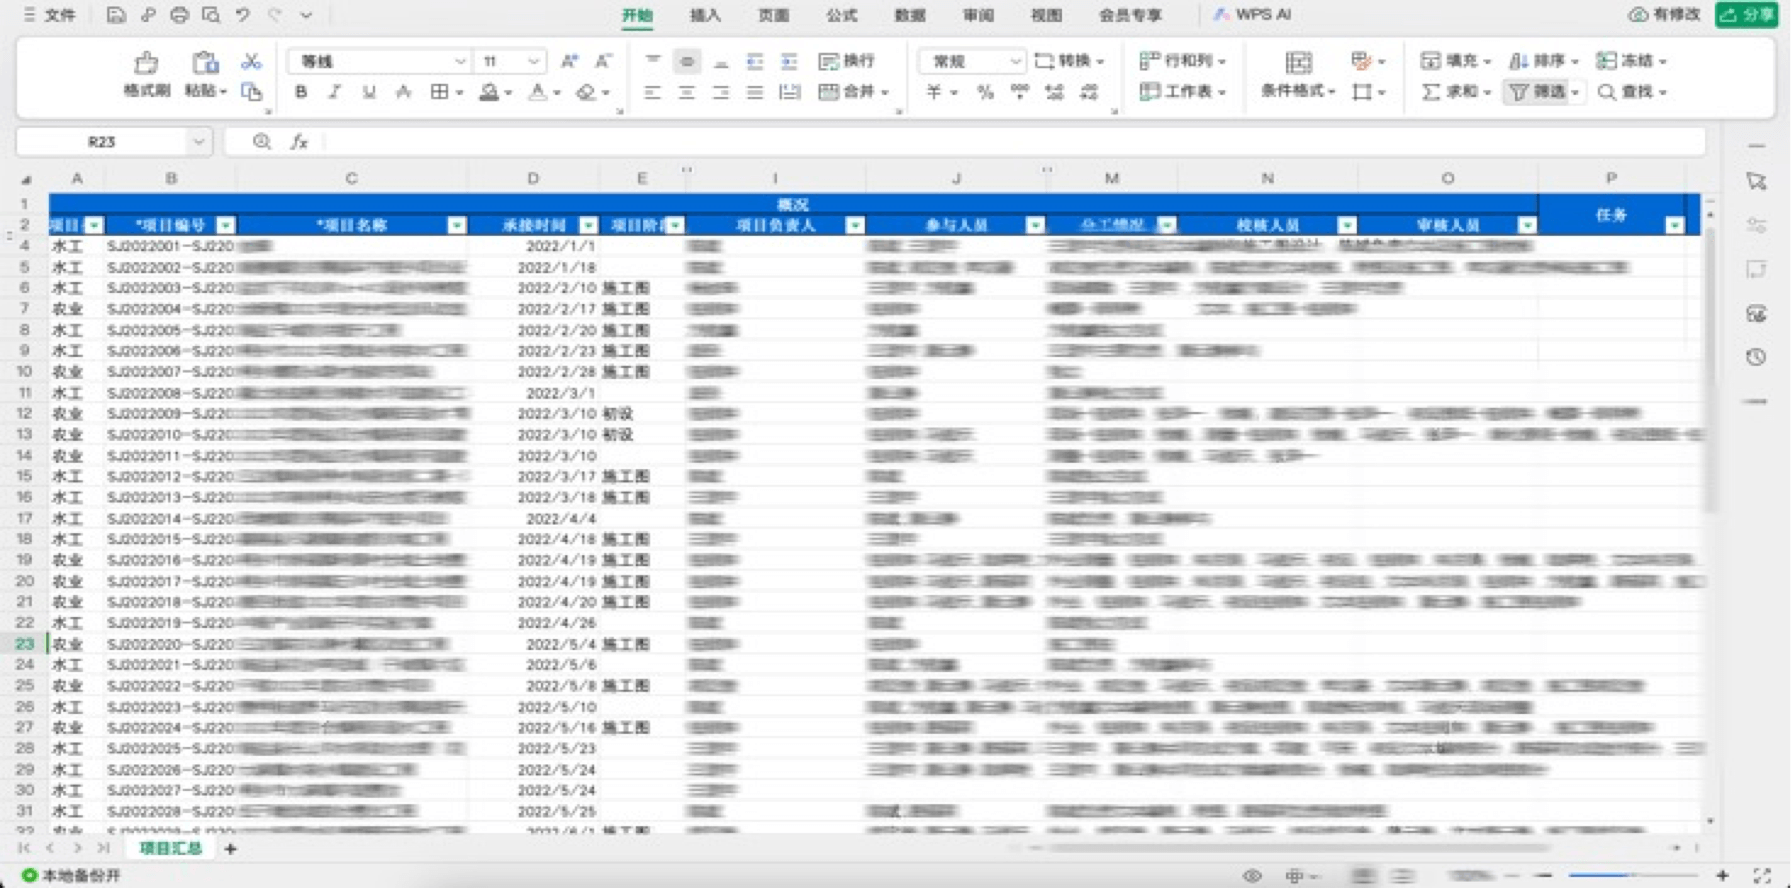Viewport: 1791px width, 888px height.
Task: Click the Print icon in the quick toolbar
Action: tap(179, 15)
